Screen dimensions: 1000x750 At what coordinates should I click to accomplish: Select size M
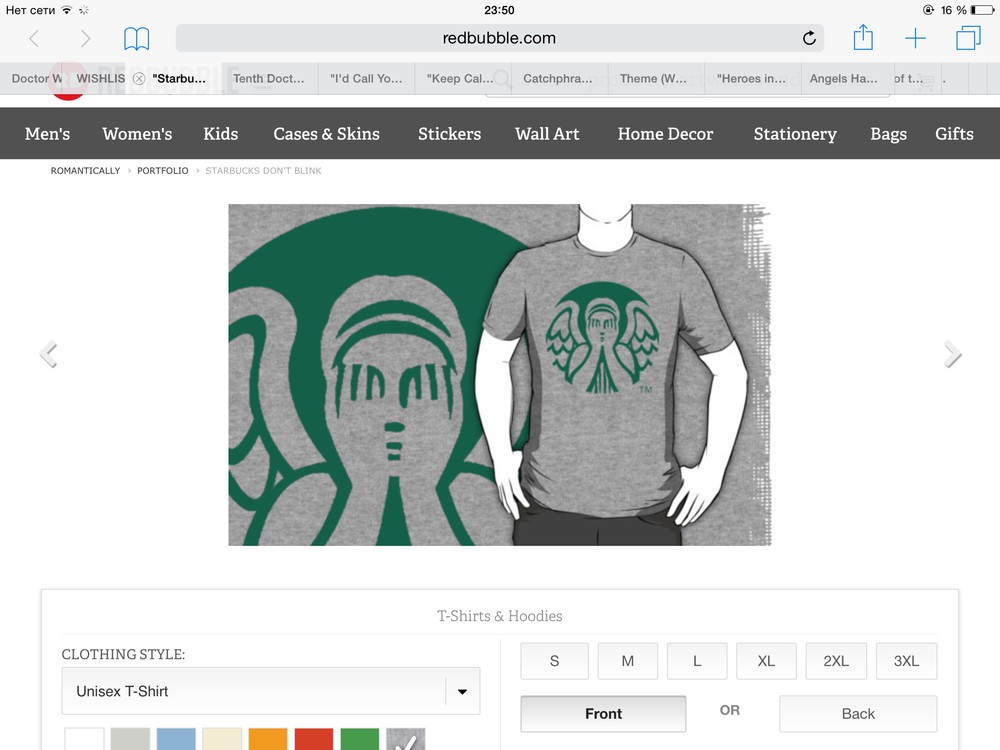(x=628, y=661)
